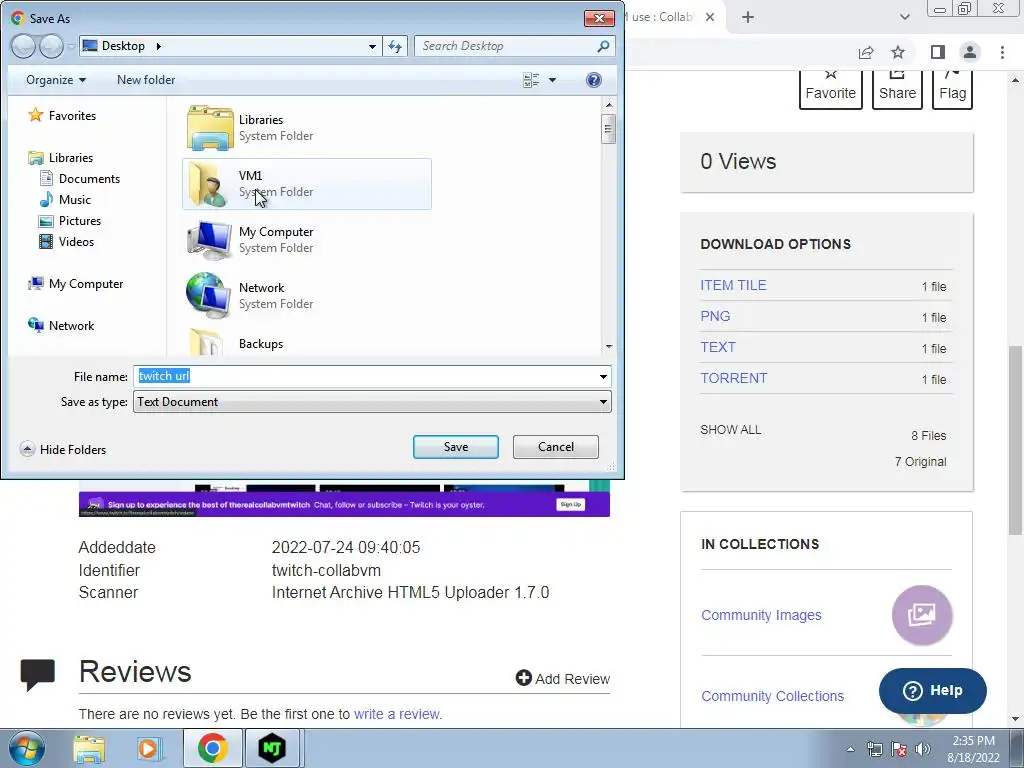Open Chrome tab search chevron

click(x=904, y=17)
